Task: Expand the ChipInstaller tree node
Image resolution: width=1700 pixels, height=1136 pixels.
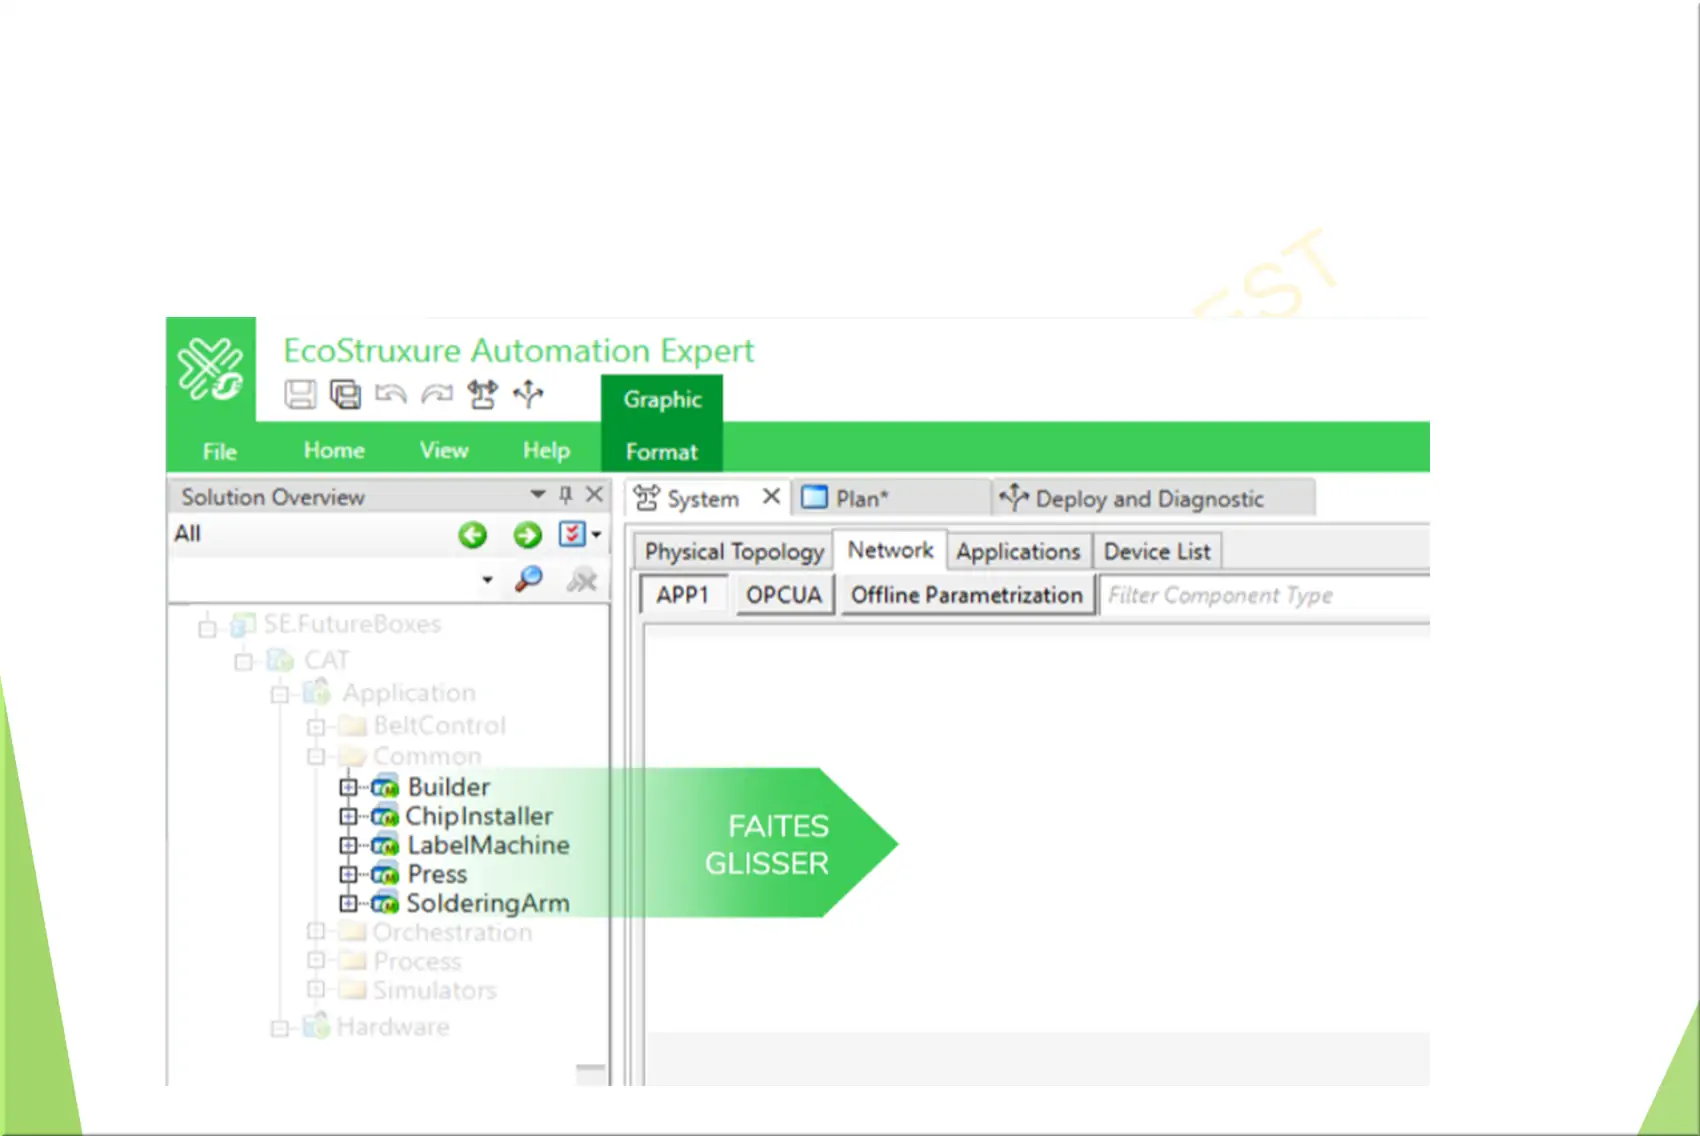Action: pyautogui.click(x=348, y=817)
